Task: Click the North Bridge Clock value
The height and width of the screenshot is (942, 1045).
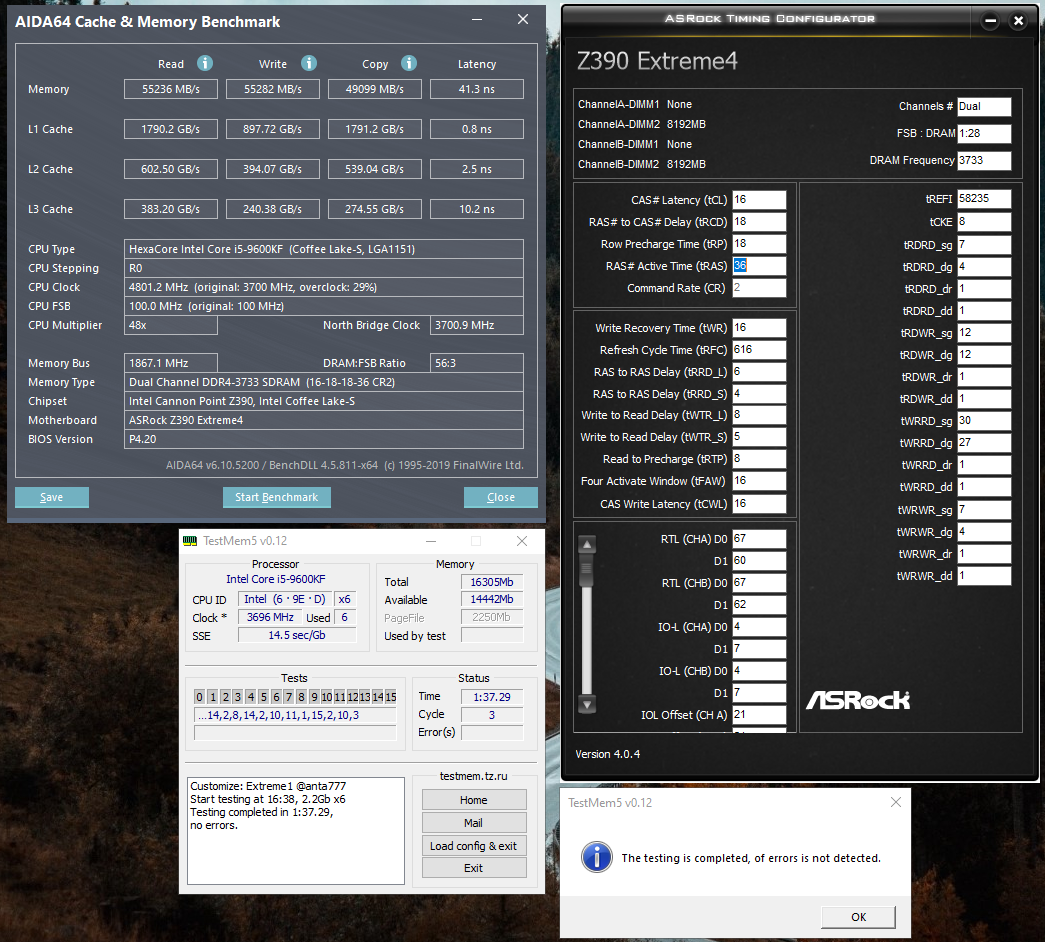Action: pyautogui.click(x=477, y=325)
